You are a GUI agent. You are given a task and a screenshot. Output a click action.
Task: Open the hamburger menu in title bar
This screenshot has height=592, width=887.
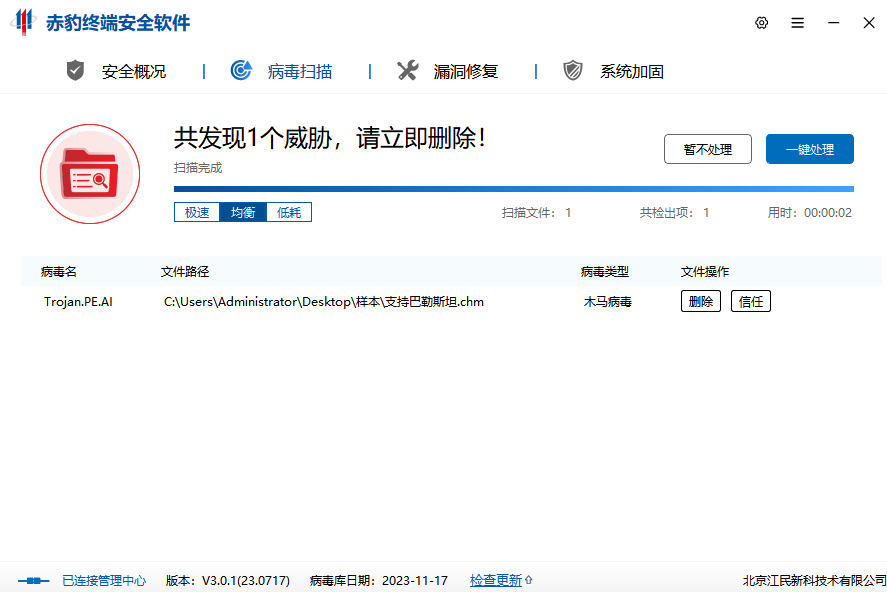(x=797, y=23)
